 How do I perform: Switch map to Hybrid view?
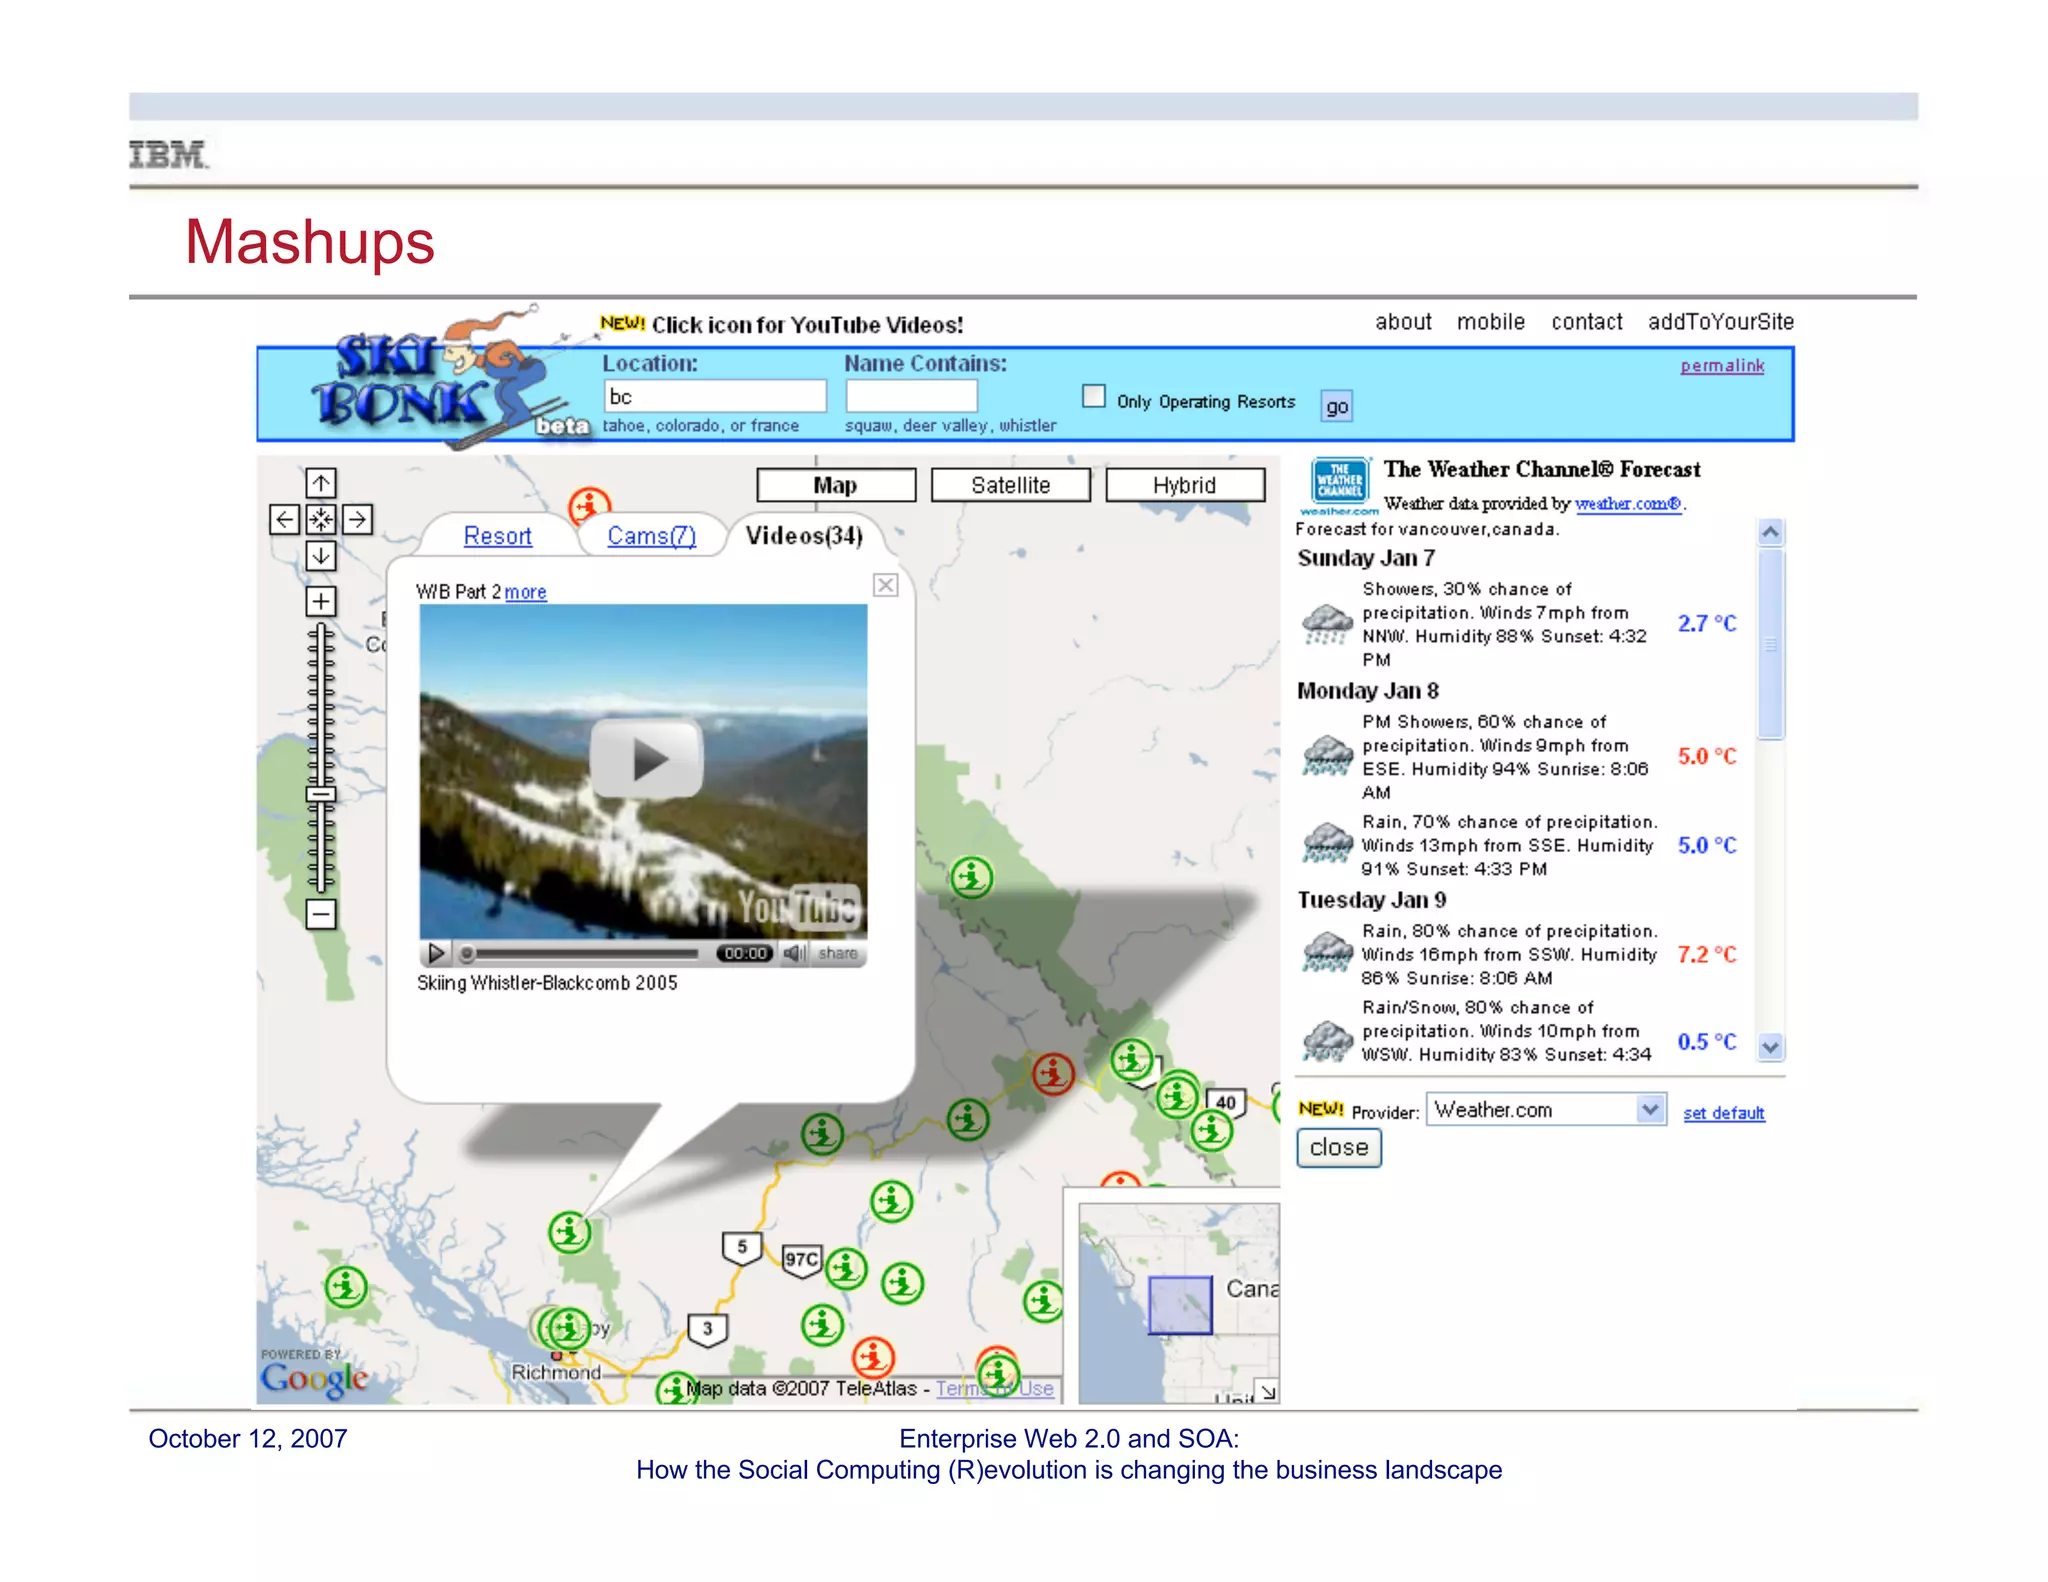pos(1185,485)
